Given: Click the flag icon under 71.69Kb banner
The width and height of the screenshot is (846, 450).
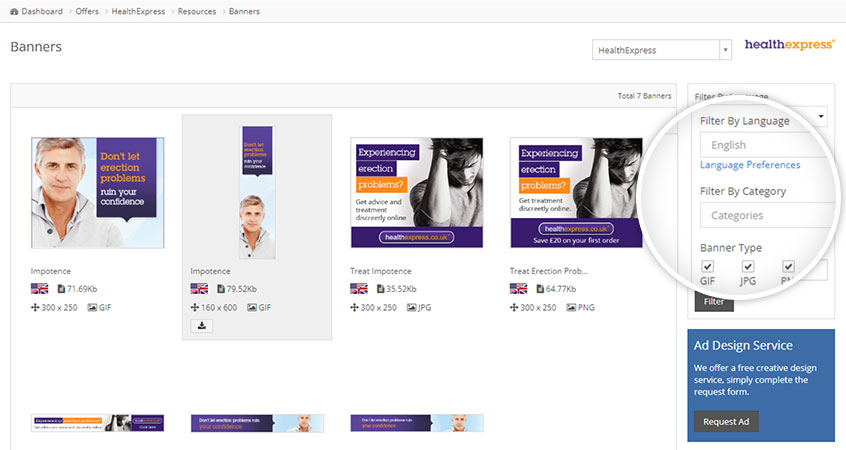Looking at the screenshot, I should coord(39,289).
